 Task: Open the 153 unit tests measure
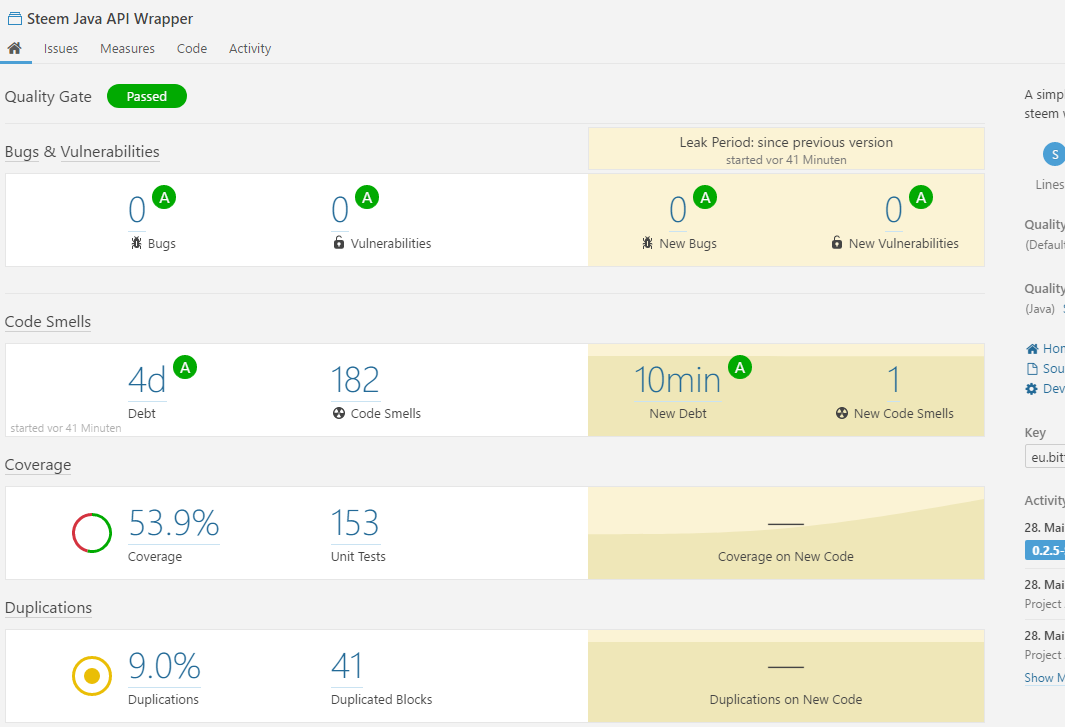355,523
